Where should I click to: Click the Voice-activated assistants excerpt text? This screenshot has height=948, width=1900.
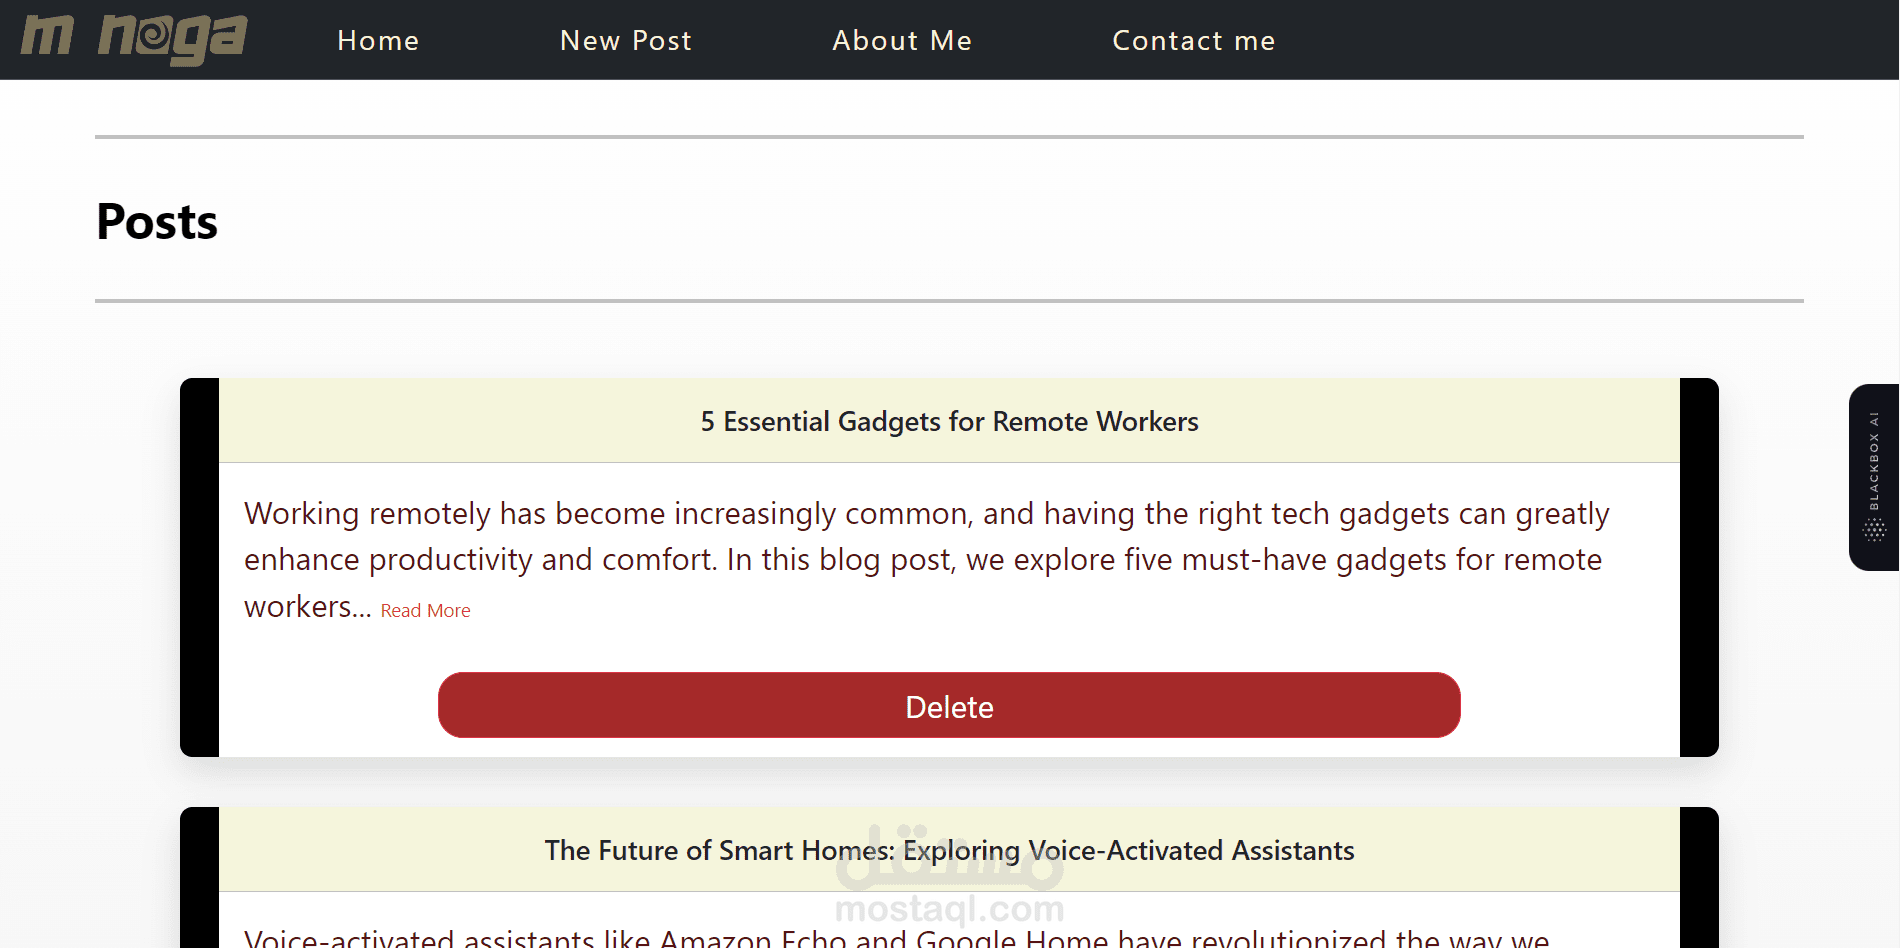tap(895, 938)
